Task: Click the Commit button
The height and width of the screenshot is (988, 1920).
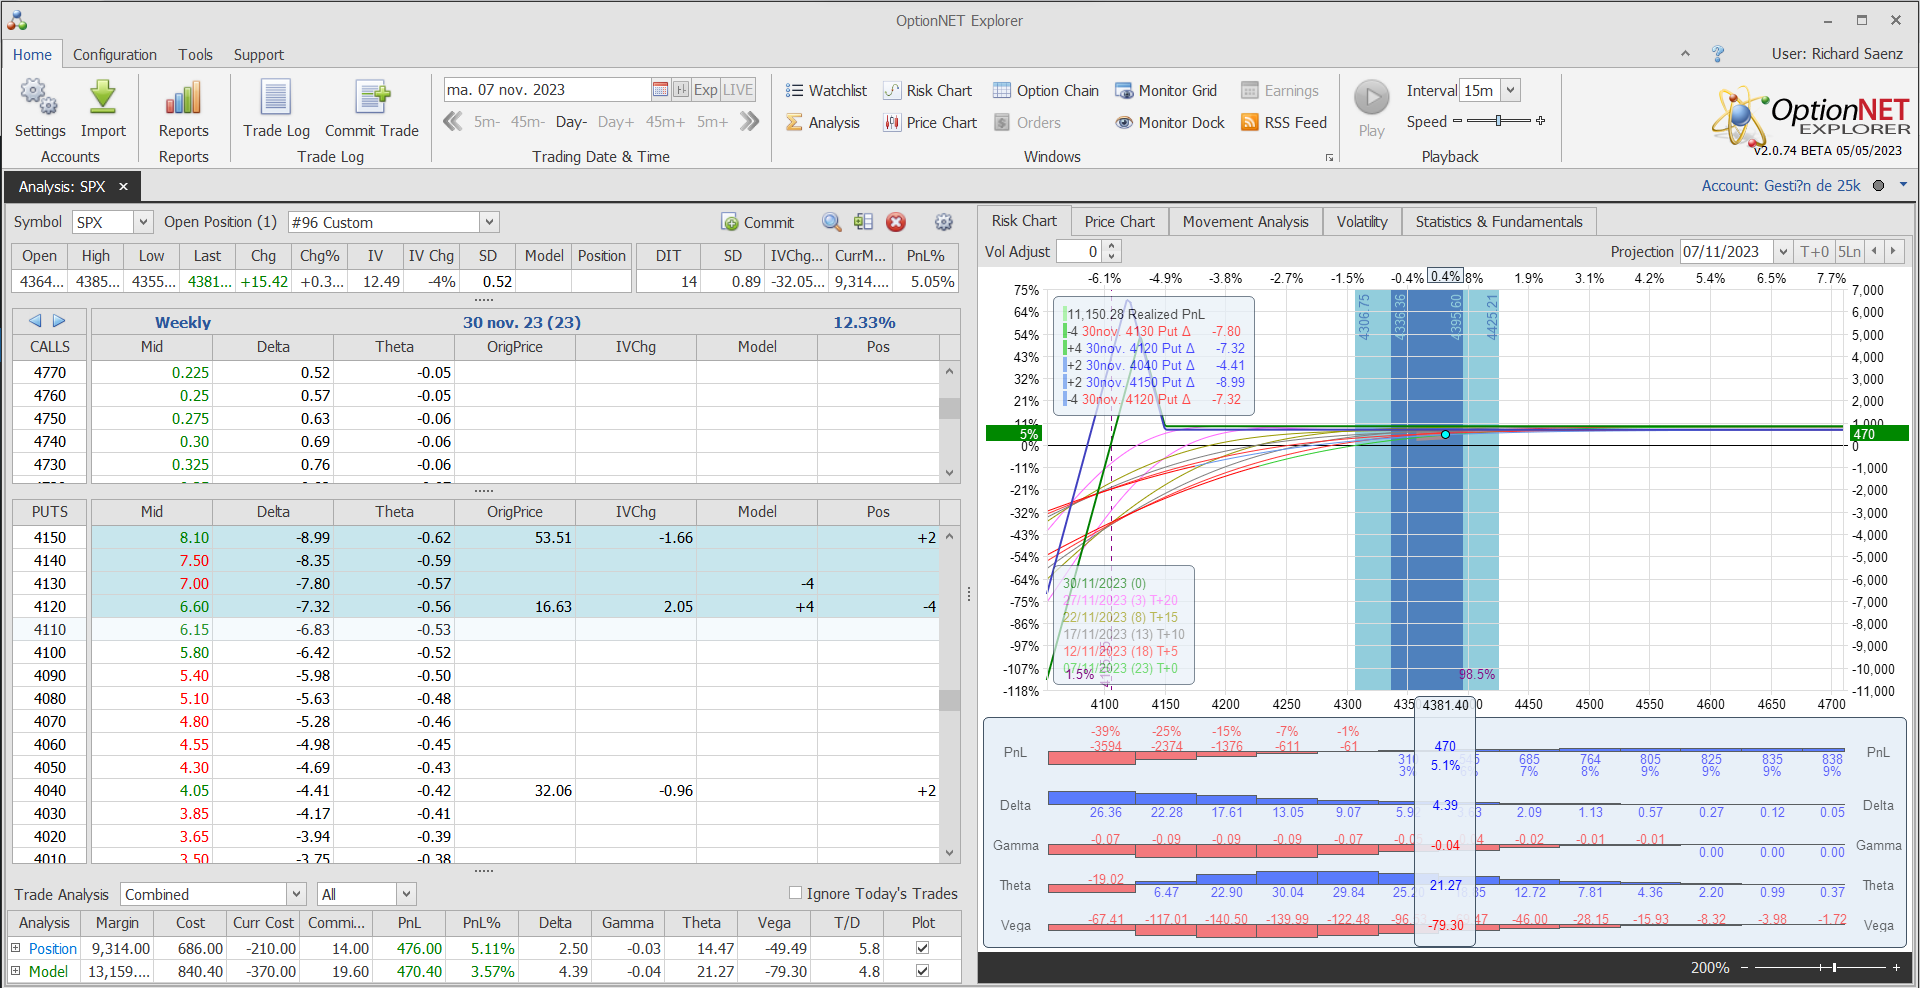Action: point(757,222)
